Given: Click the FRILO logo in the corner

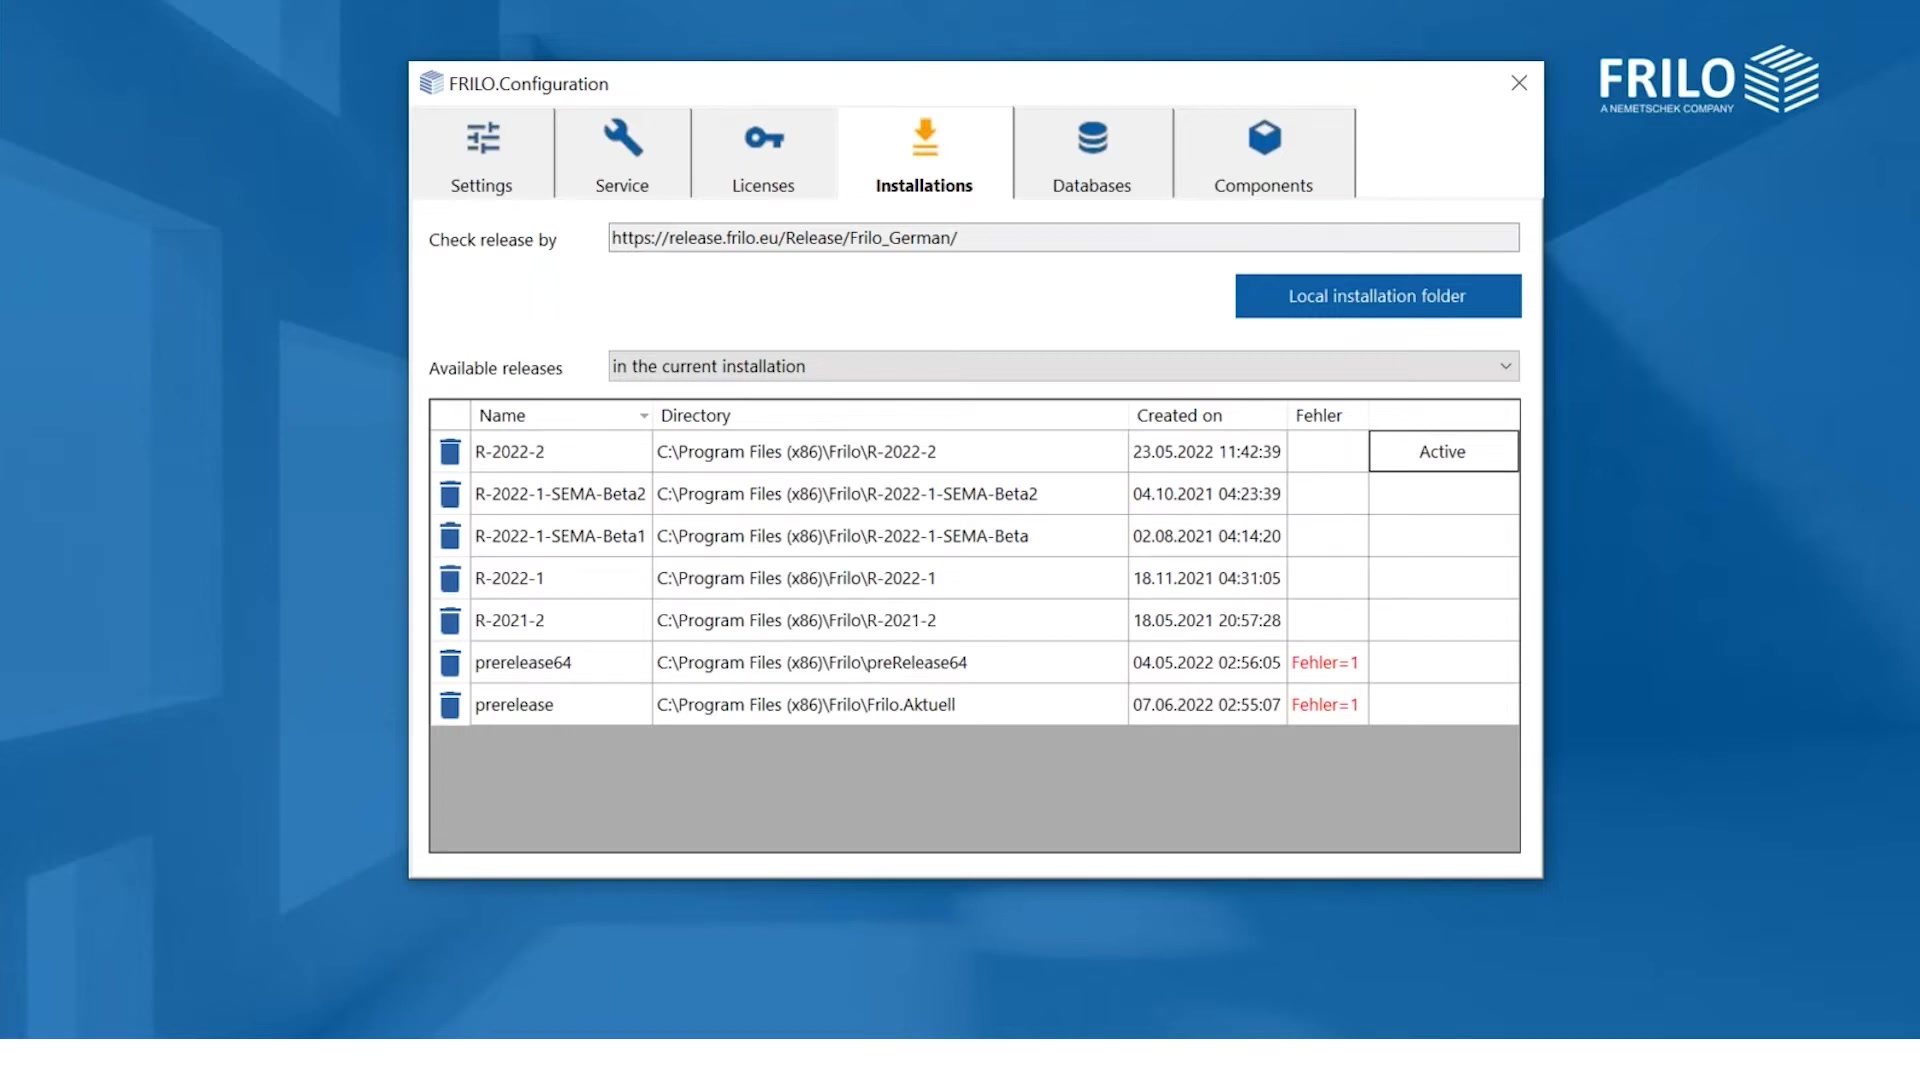Looking at the screenshot, I should coord(1707,79).
